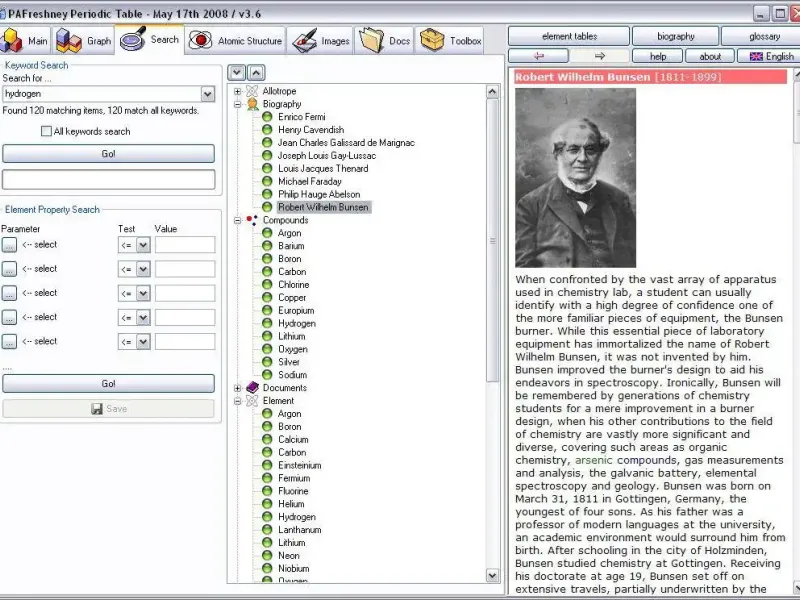Select Joseph Louis Gay-Lussac in Biography list

327,156
